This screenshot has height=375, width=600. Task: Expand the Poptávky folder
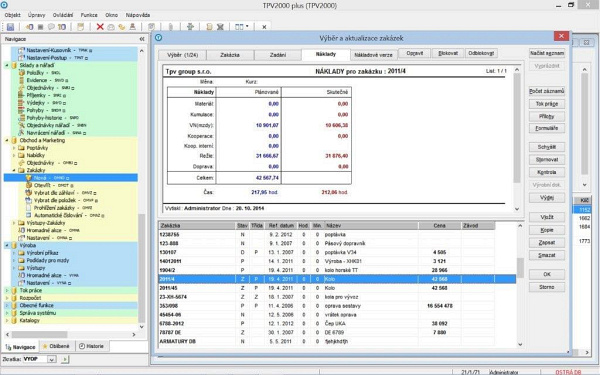14,148
